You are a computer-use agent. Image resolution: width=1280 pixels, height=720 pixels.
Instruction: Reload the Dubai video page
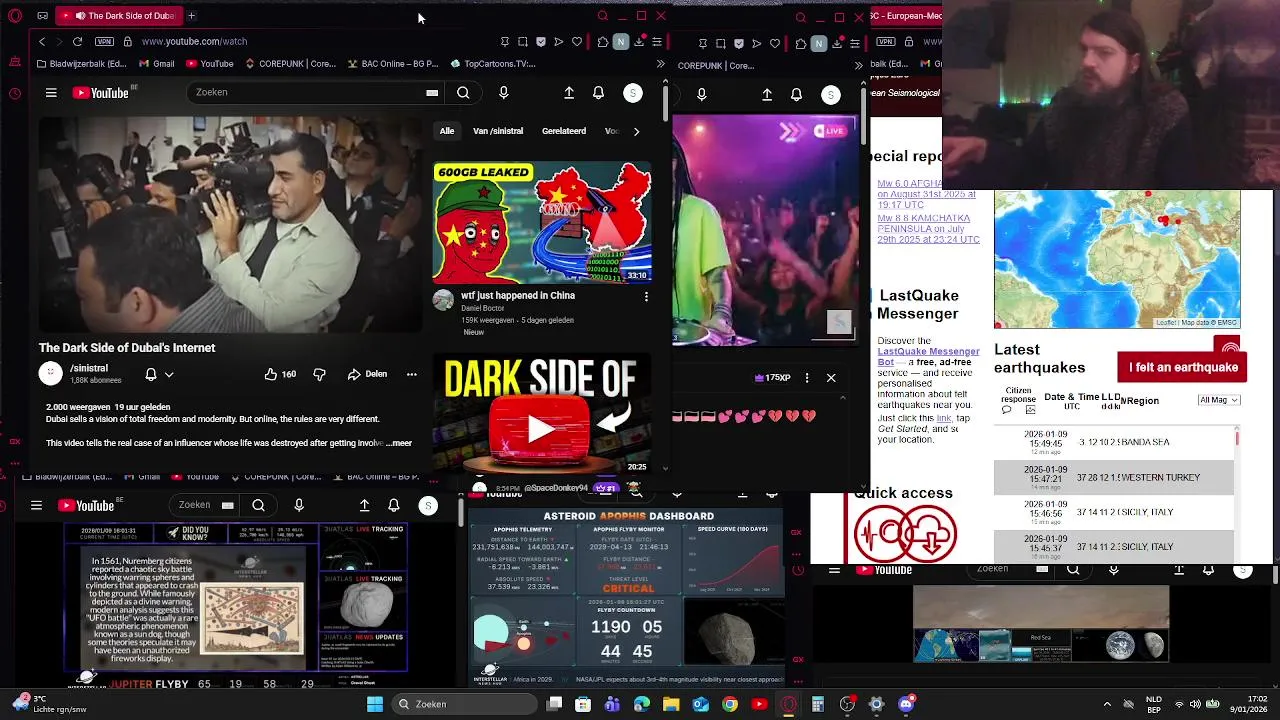click(76, 42)
